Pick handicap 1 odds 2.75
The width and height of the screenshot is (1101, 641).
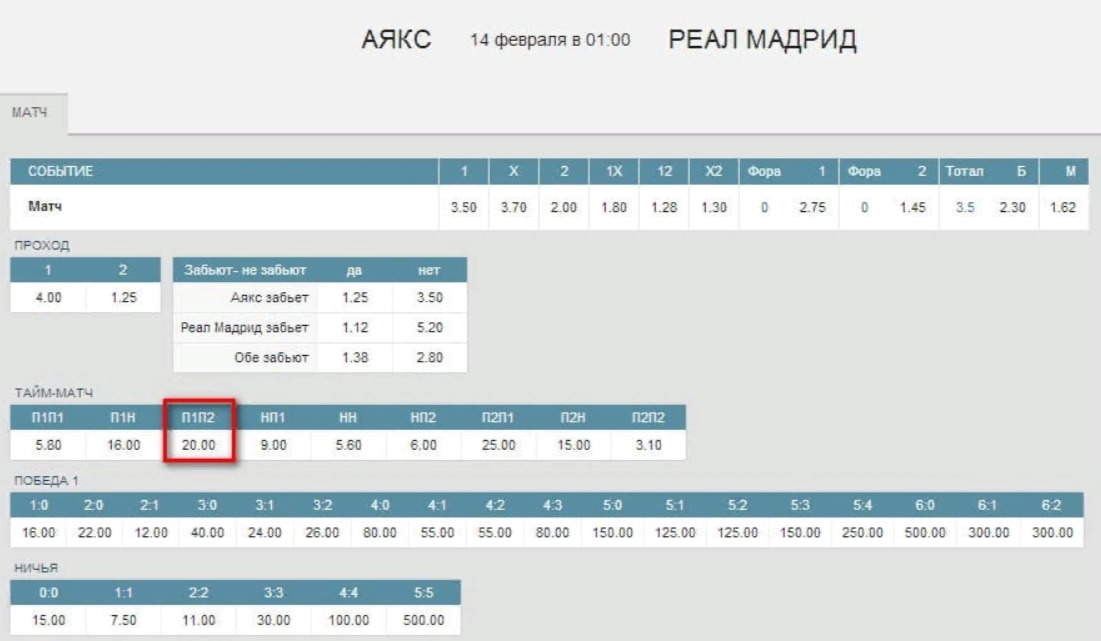tap(812, 208)
